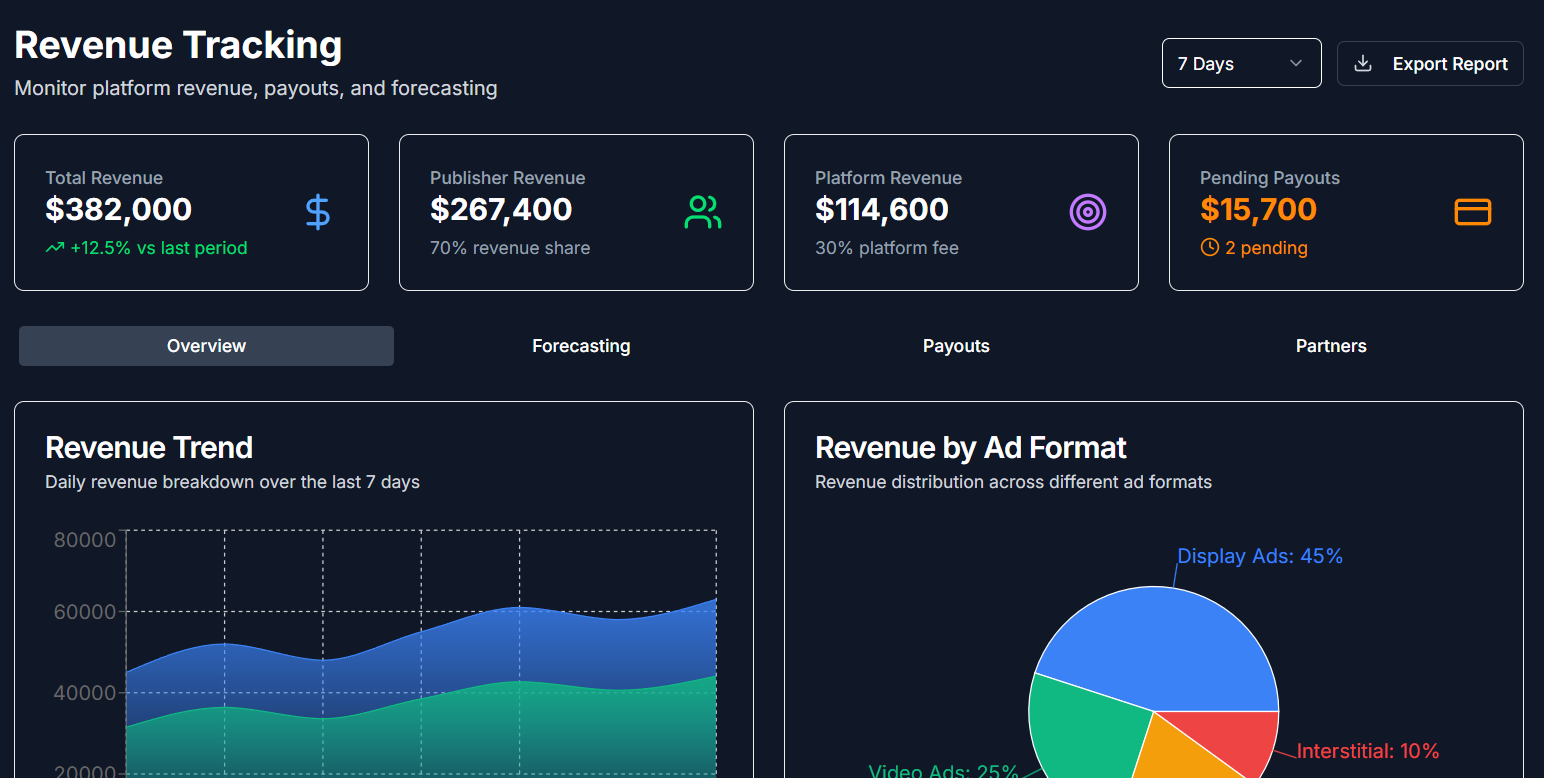Click the Display Ads: 45% label
Image resolution: width=1544 pixels, height=778 pixels.
point(1259,555)
